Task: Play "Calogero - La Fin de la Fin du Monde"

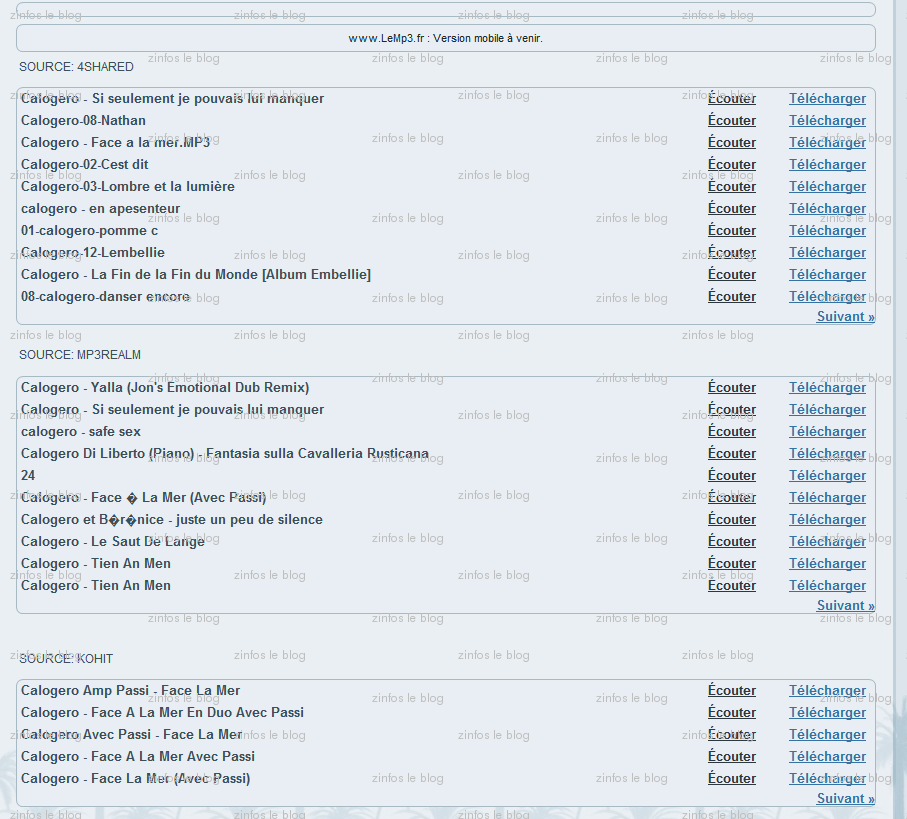Action: (x=732, y=274)
